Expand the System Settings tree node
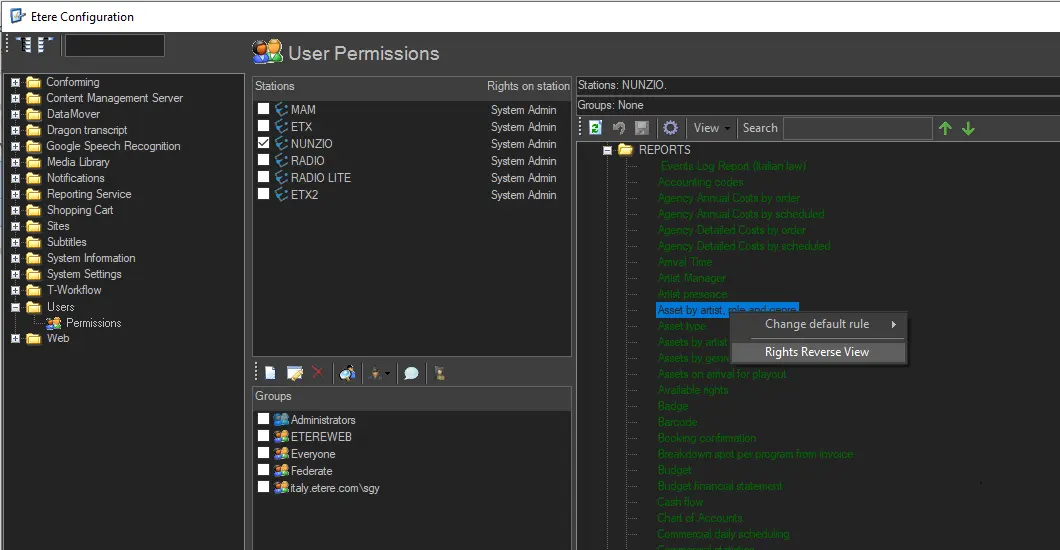 click(x=16, y=274)
